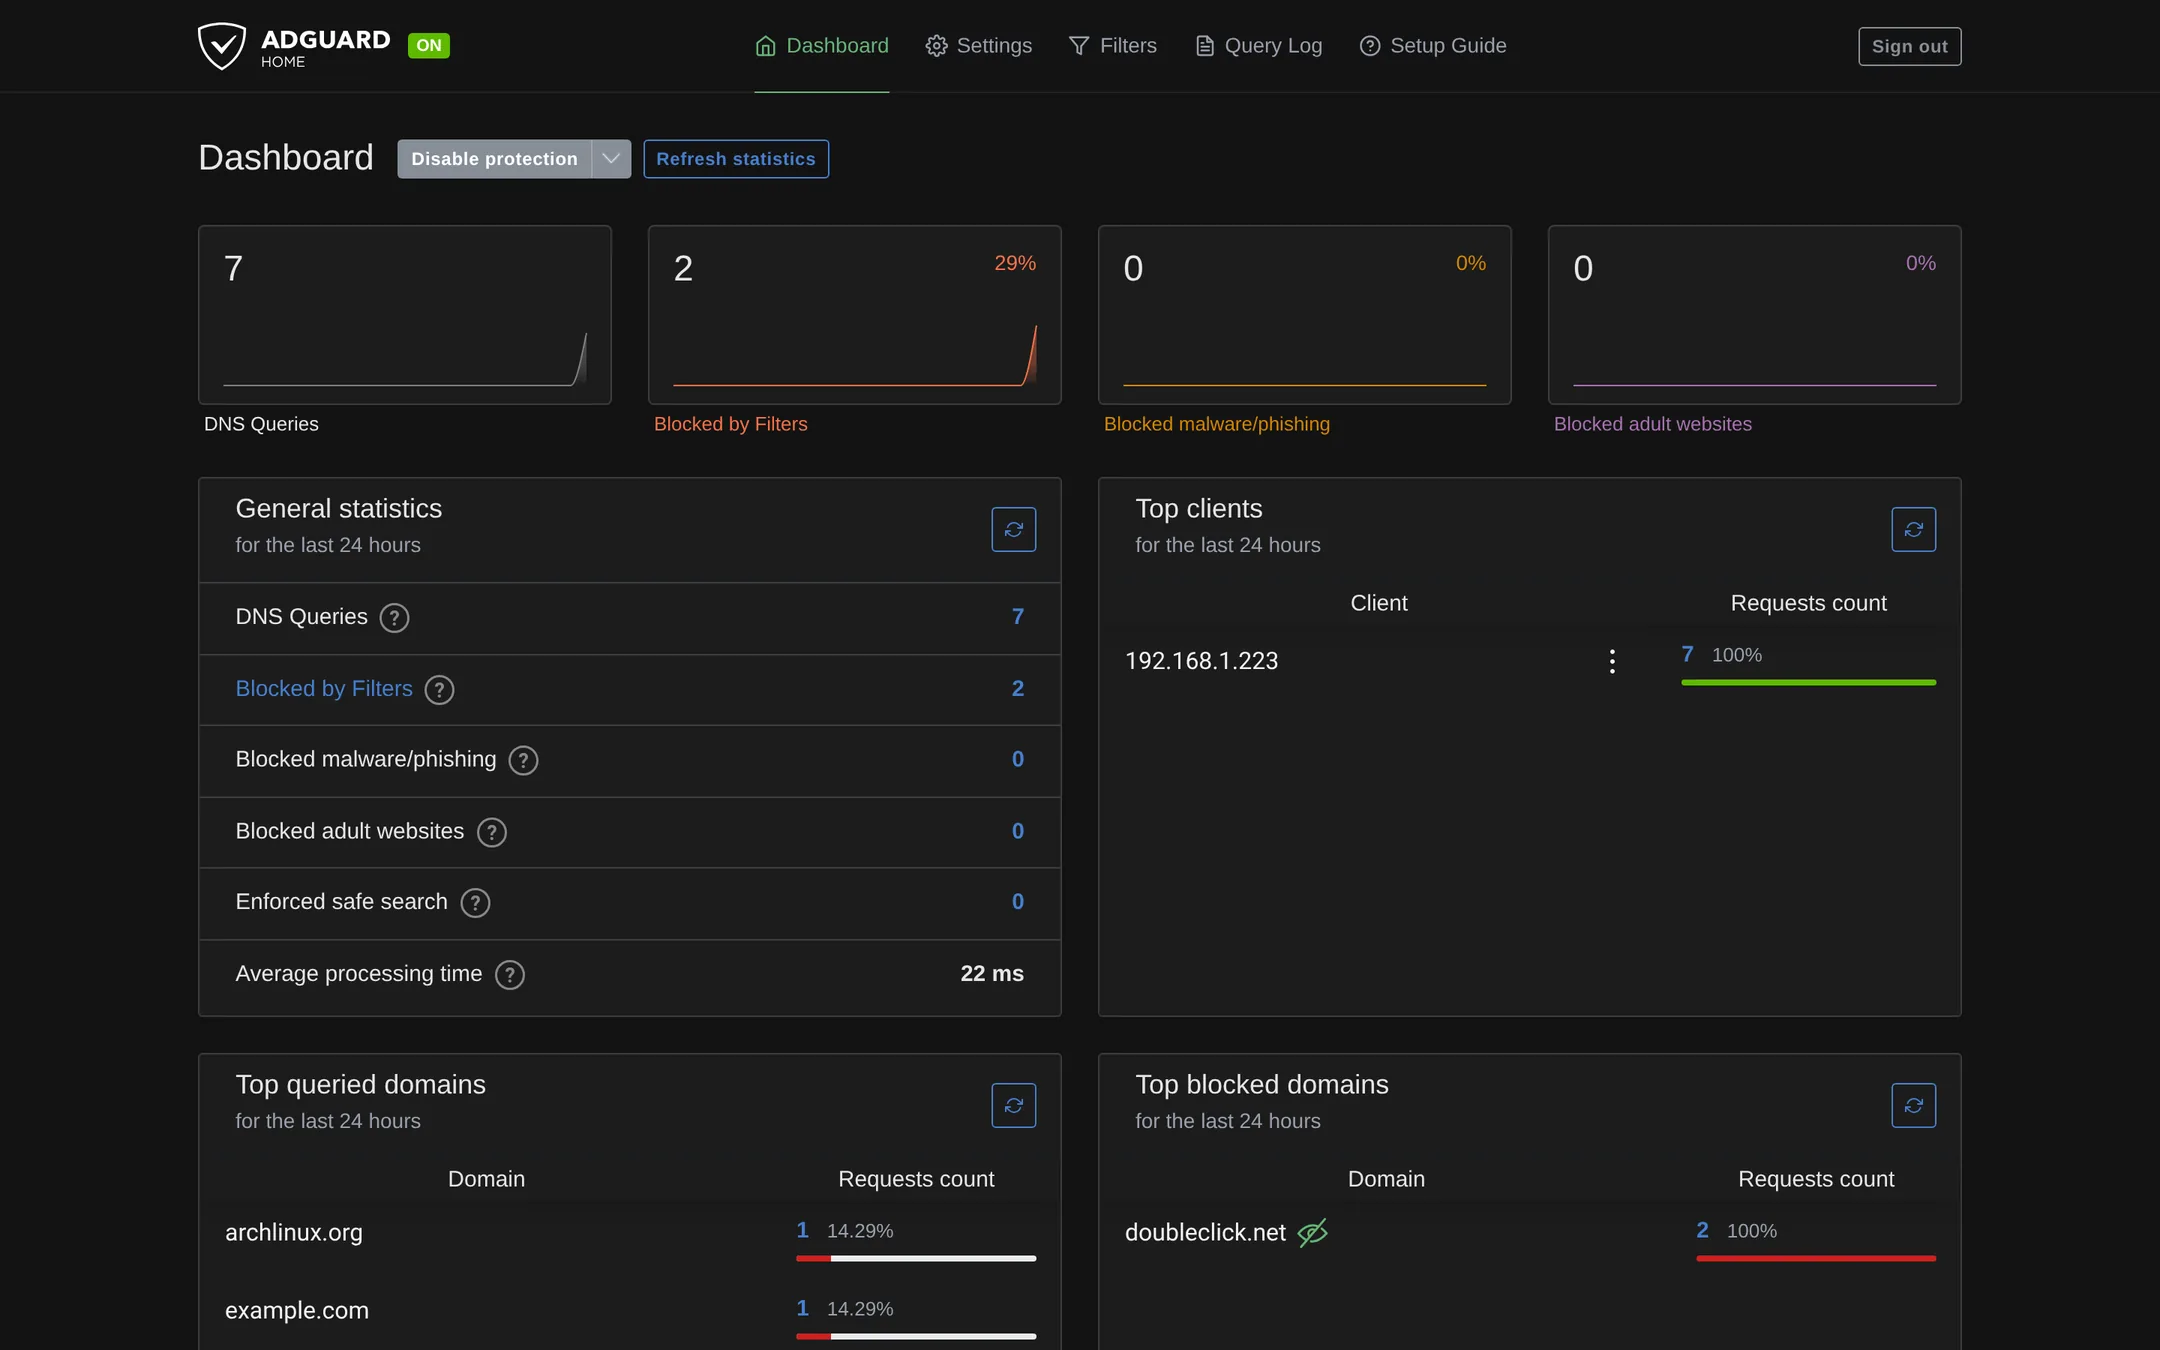Viewport: 2160px width, 1350px height.
Task: Open the Setup Guide page
Action: pyautogui.click(x=1432, y=46)
